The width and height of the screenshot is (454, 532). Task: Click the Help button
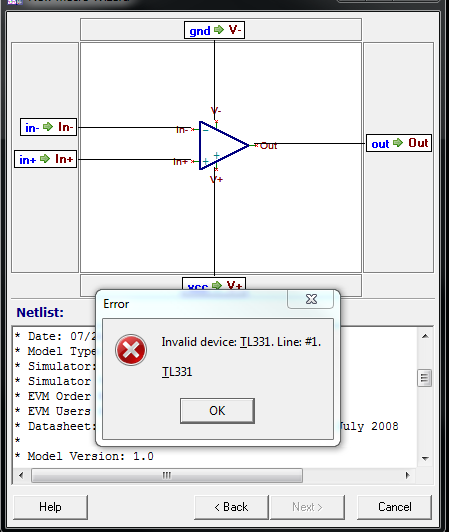coord(51,507)
